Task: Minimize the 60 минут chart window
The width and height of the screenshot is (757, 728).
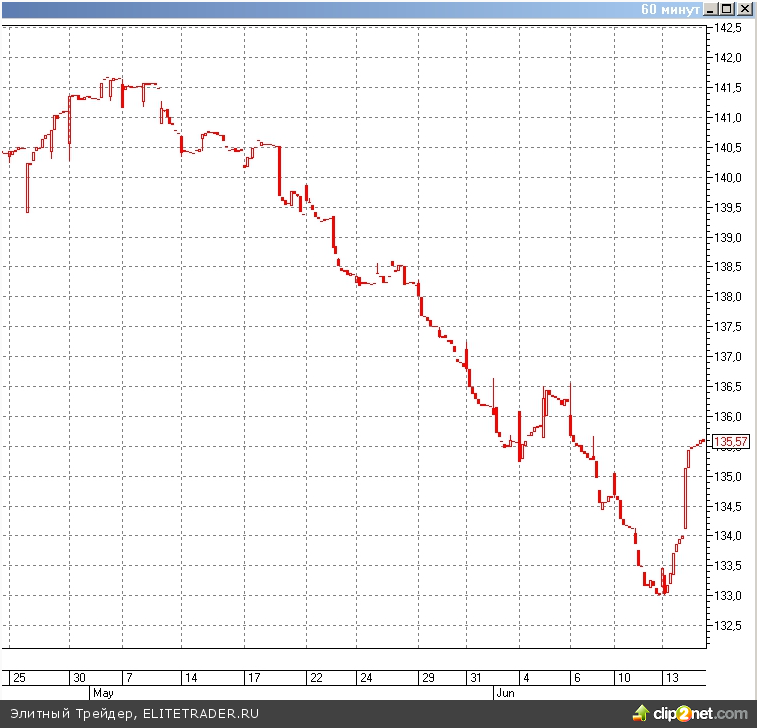Action: (712, 9)
